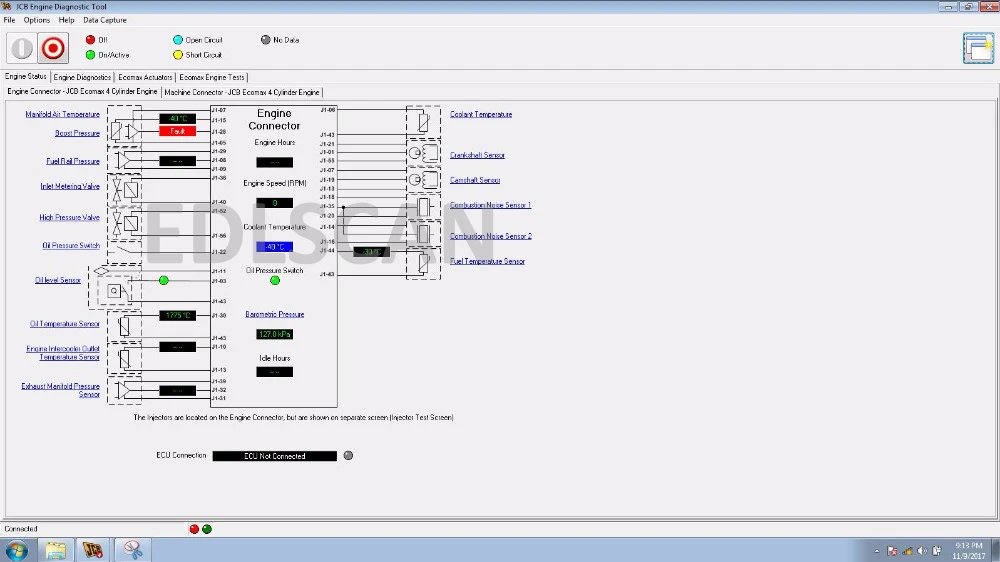The width and height of the screenshot is (1000, 562).
Task: Click the red status bar indicator
Action: (x=195, y=529)
